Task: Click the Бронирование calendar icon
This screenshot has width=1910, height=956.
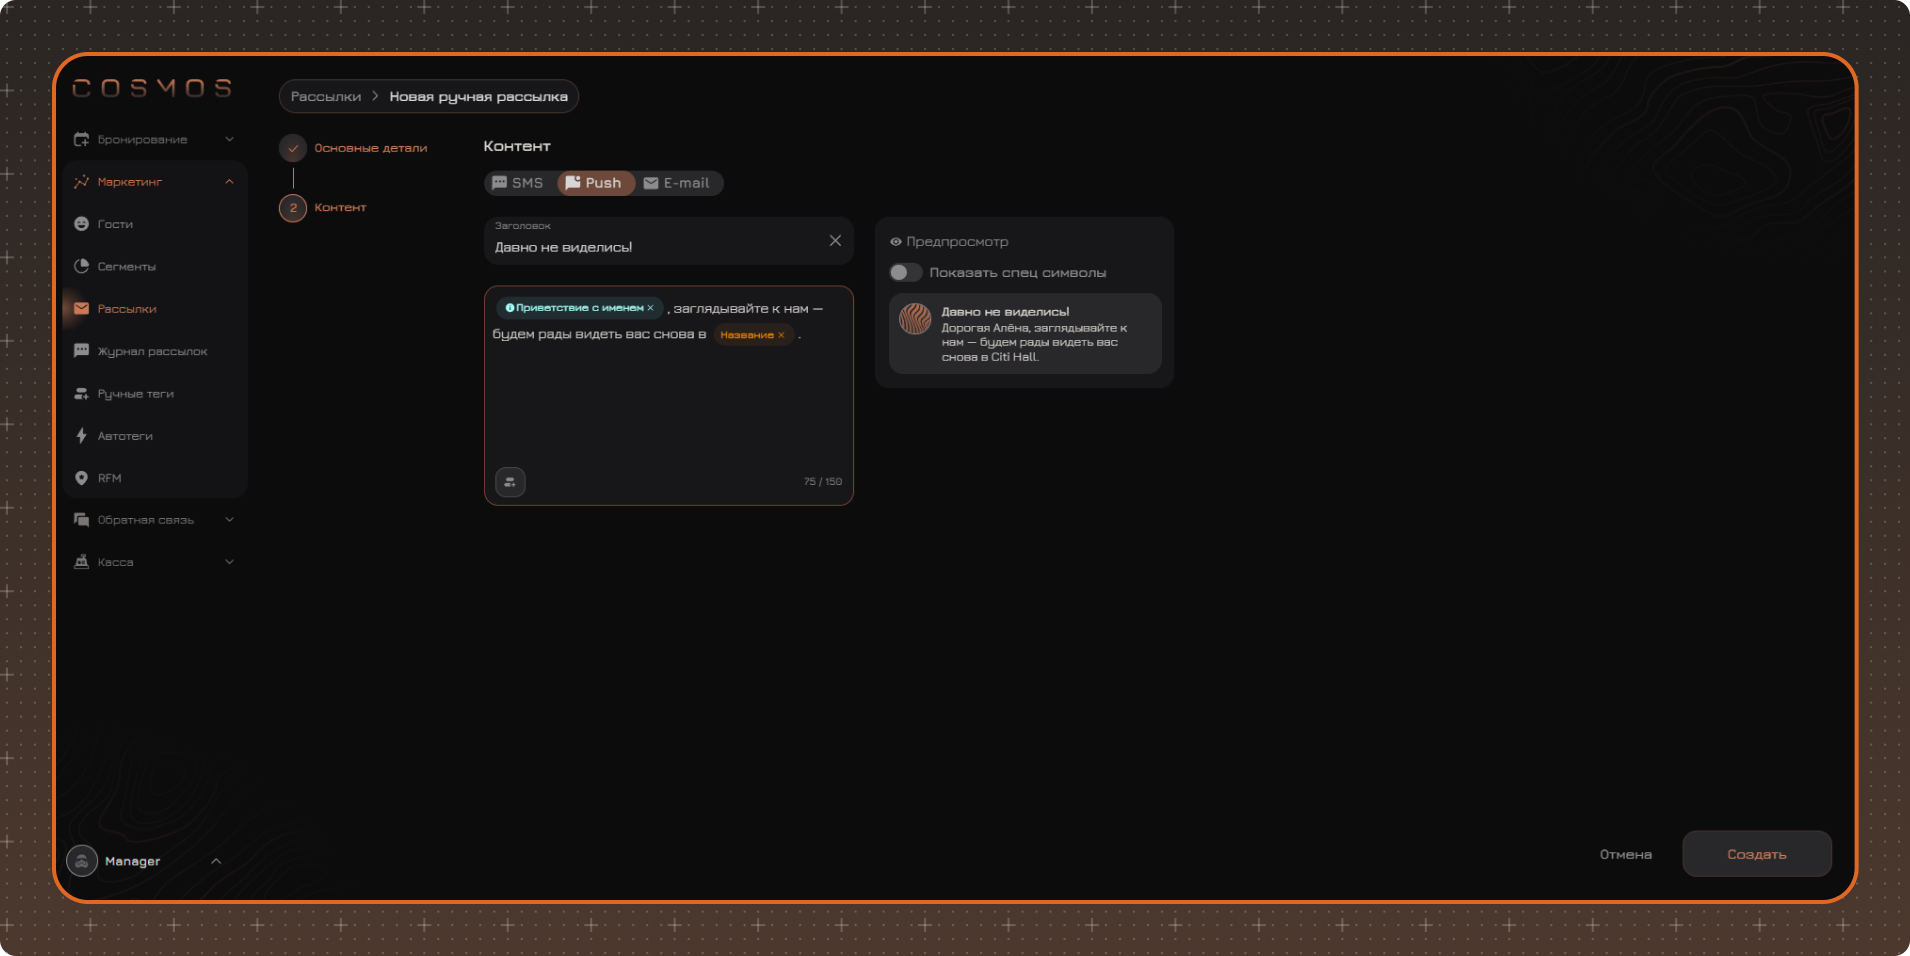Action: pyautogui.click(x=81, y=139)
